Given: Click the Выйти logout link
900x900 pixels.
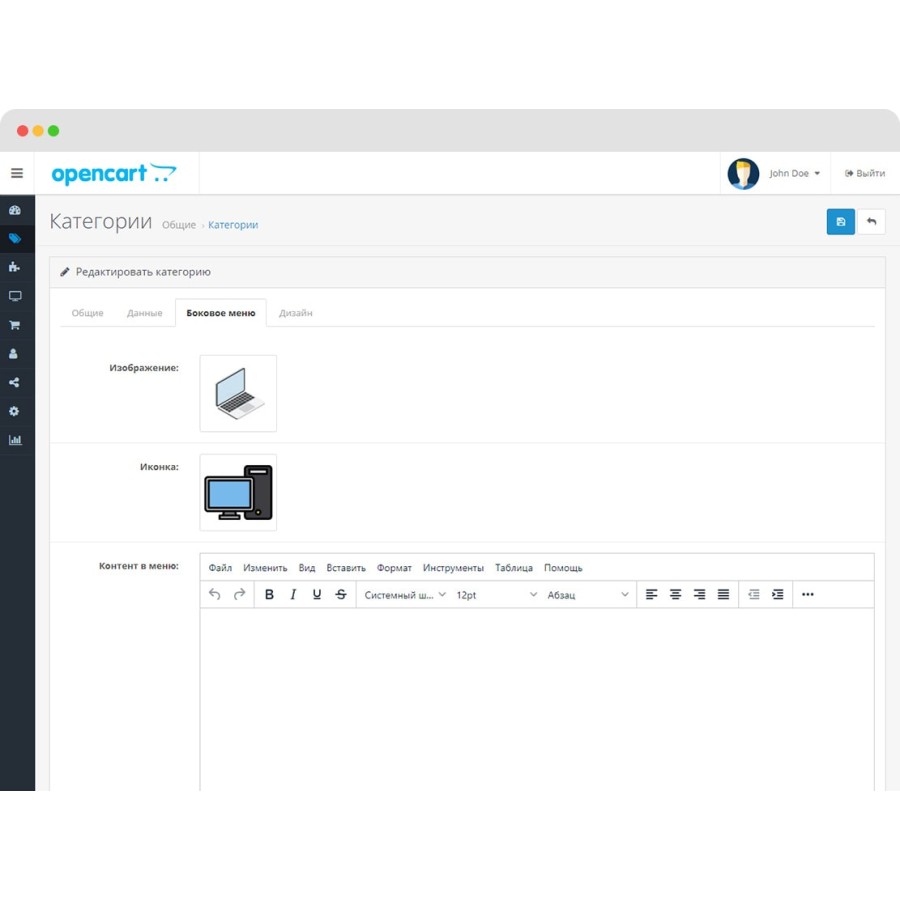Looking at the screenshot, I should point(864,173).
